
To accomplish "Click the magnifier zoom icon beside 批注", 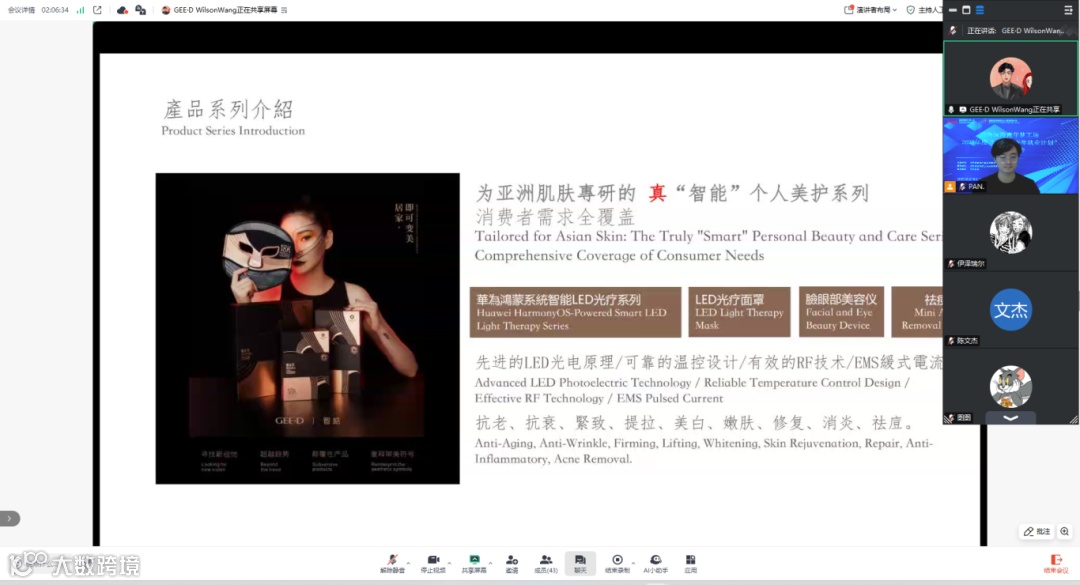I will pos(1065,531).
